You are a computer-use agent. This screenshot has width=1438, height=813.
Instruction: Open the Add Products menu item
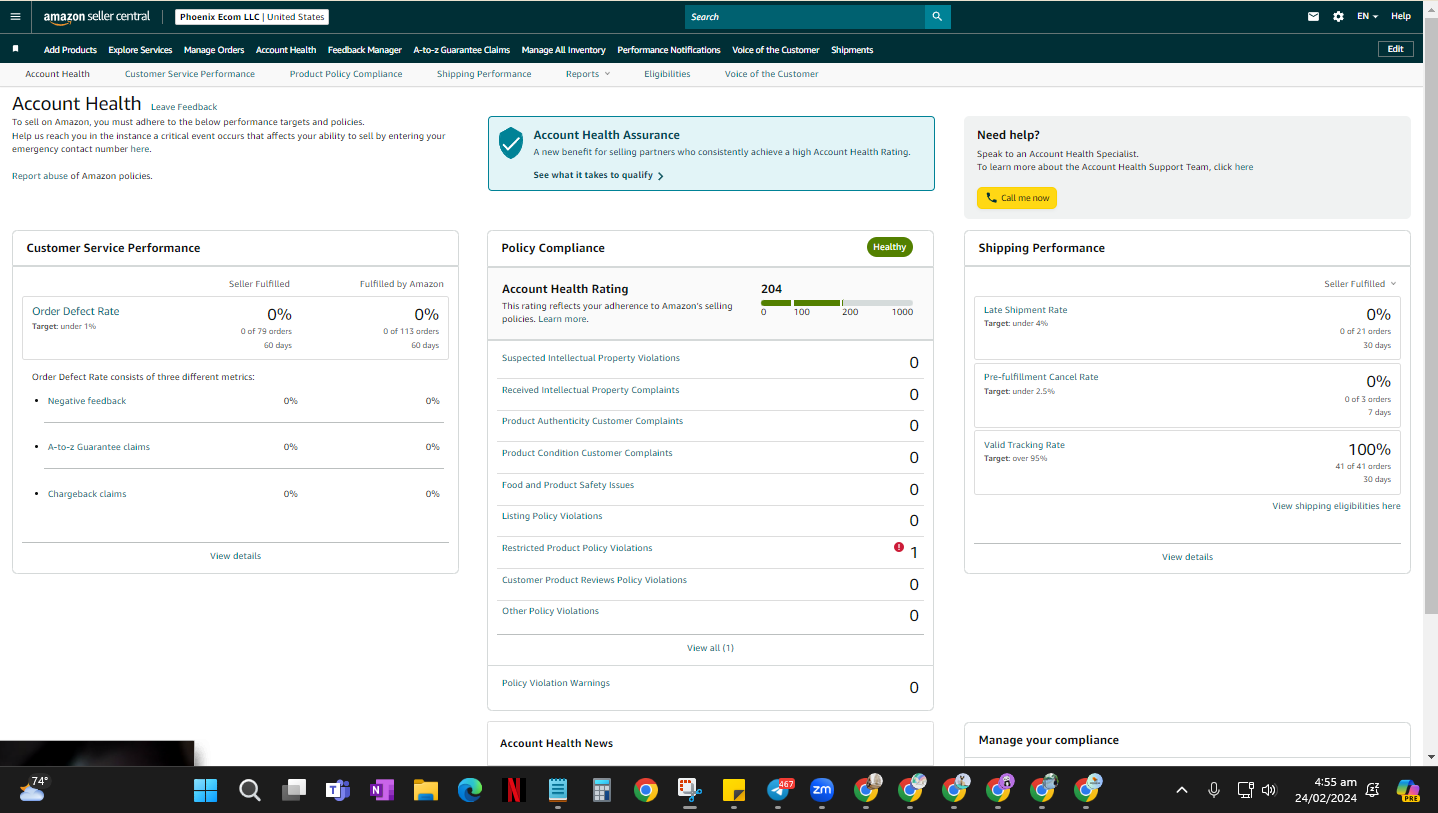(70, 50)
